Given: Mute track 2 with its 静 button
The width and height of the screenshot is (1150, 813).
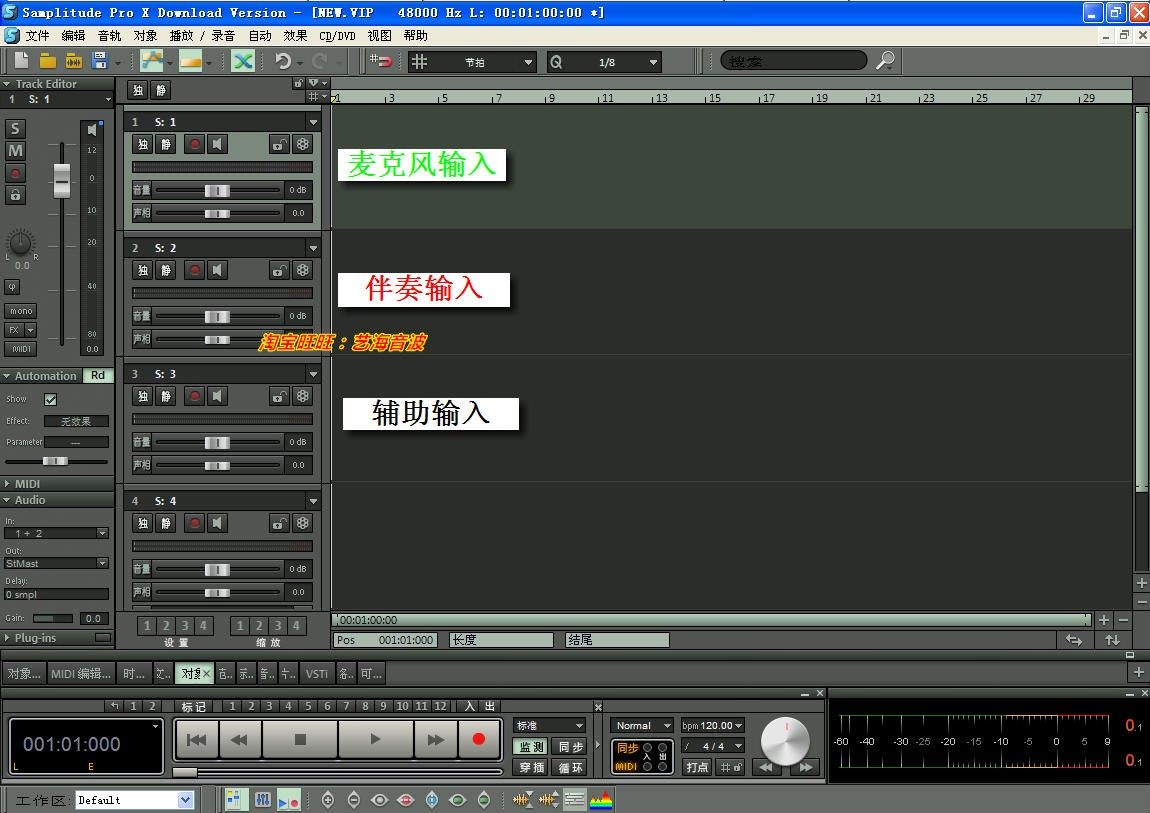Looking at the screenshot, I should (x=166, y=271).
